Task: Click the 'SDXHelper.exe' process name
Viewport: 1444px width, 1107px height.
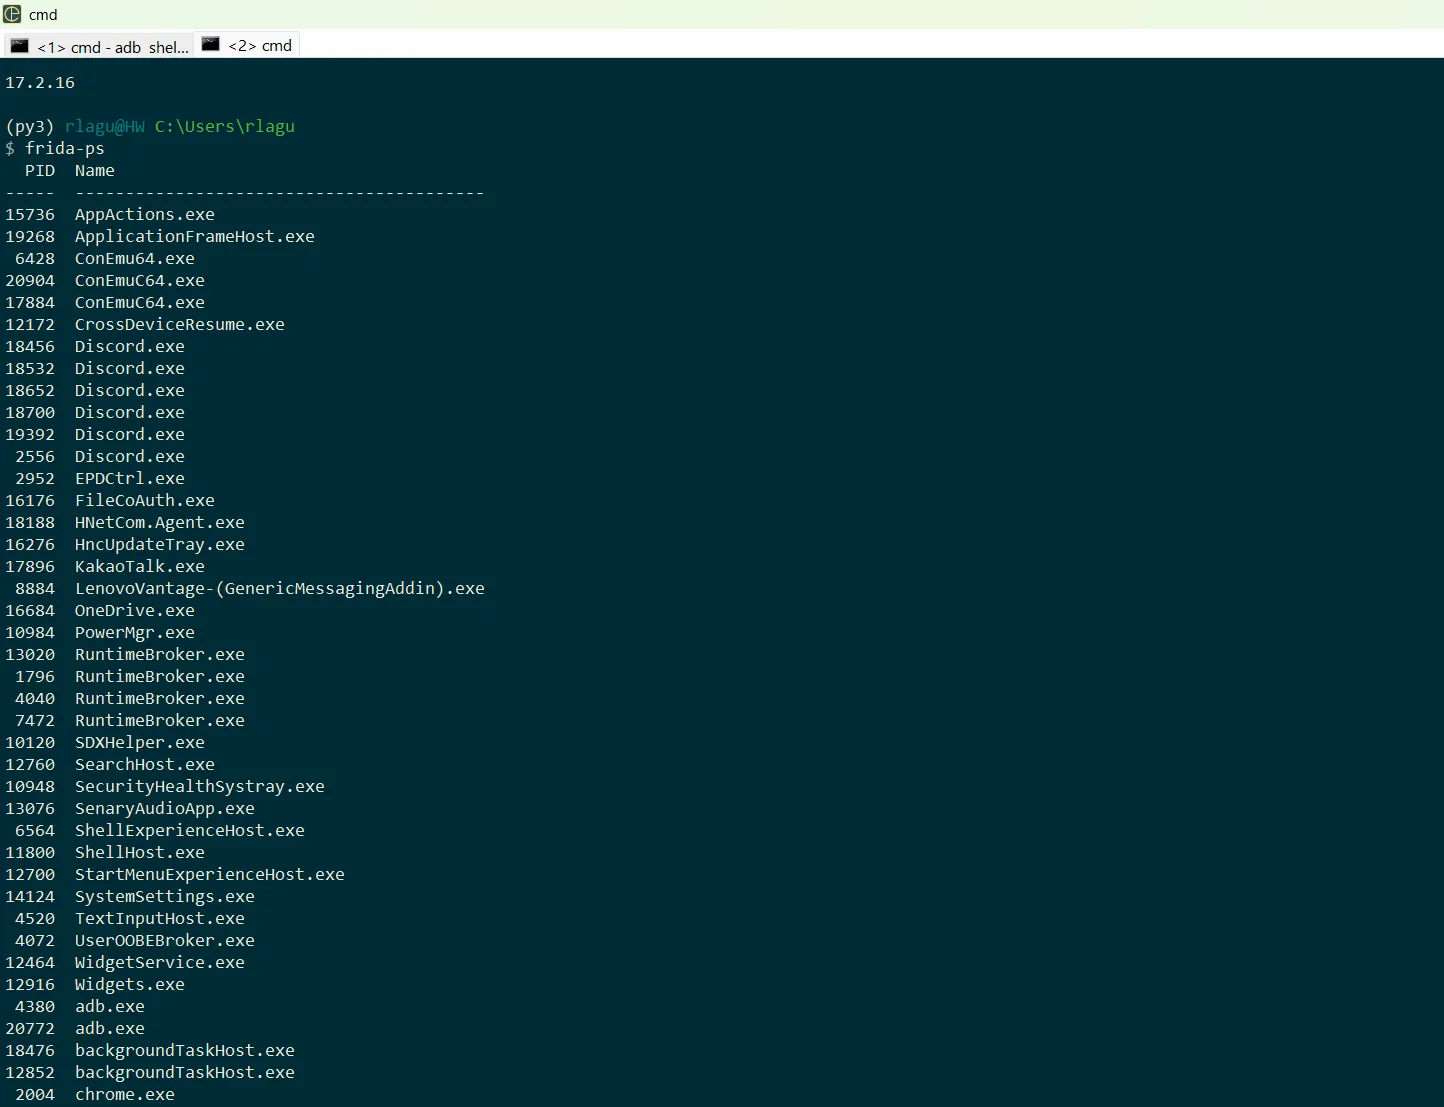Action: (140, 742)
